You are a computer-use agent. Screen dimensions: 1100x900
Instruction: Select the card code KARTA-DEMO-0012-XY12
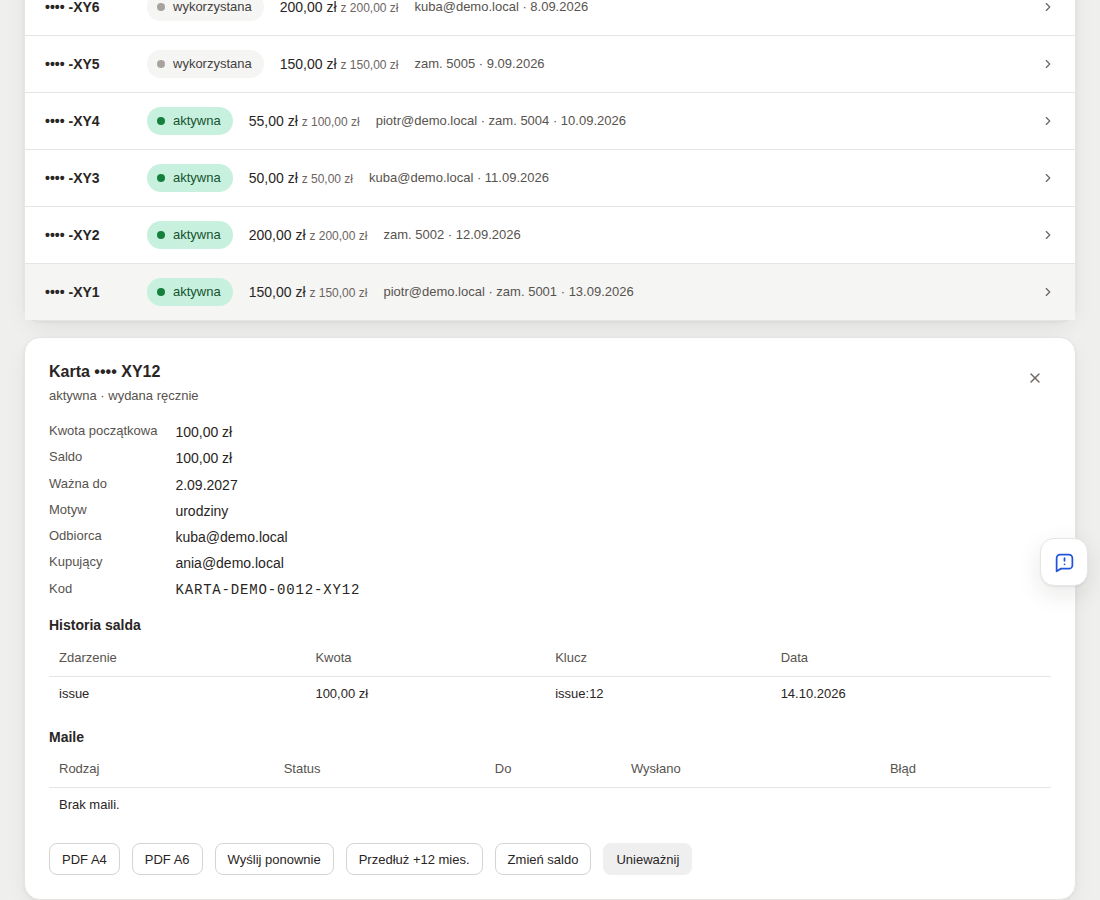pos(267,589)
